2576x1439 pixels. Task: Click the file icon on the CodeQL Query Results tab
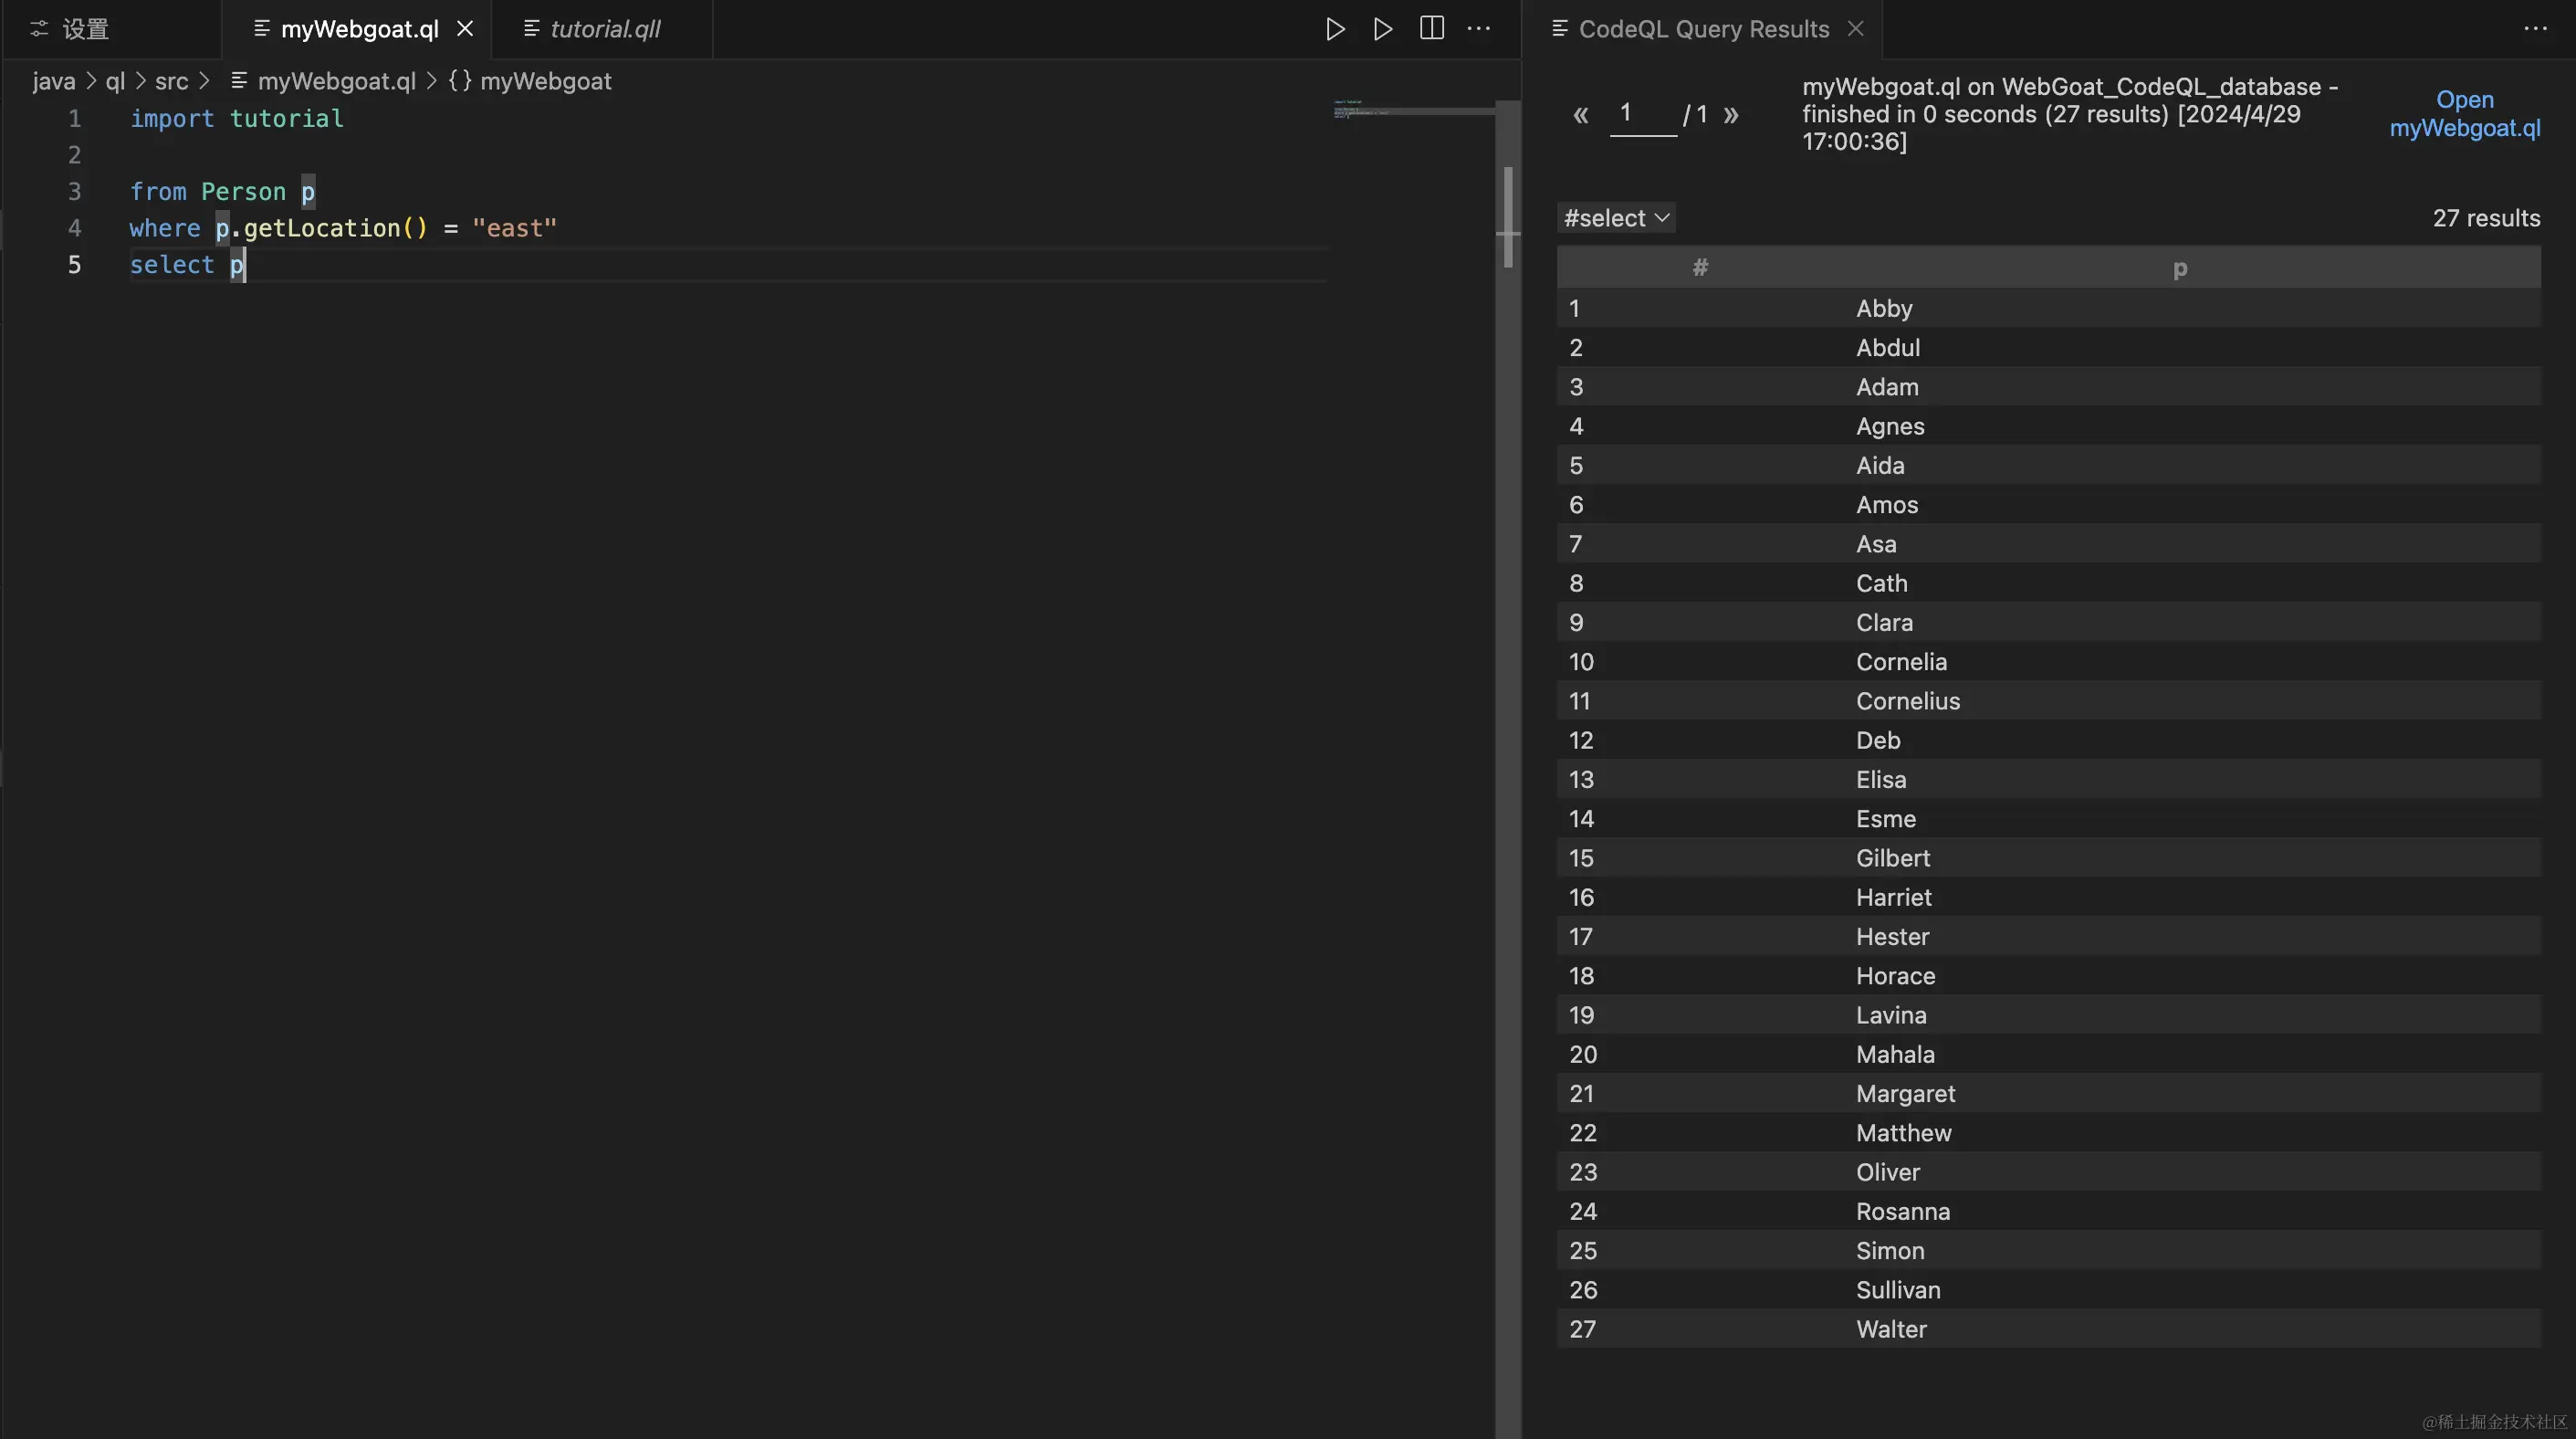tap(1559, 29)
